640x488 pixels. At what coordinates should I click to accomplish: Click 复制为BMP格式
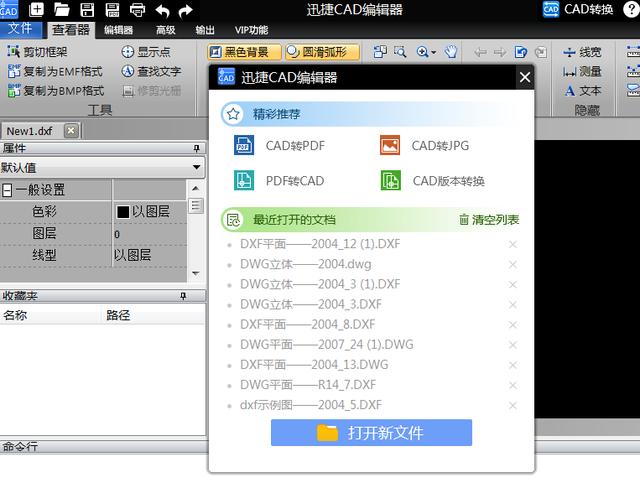pyautogui.click(x=56, y=91)
